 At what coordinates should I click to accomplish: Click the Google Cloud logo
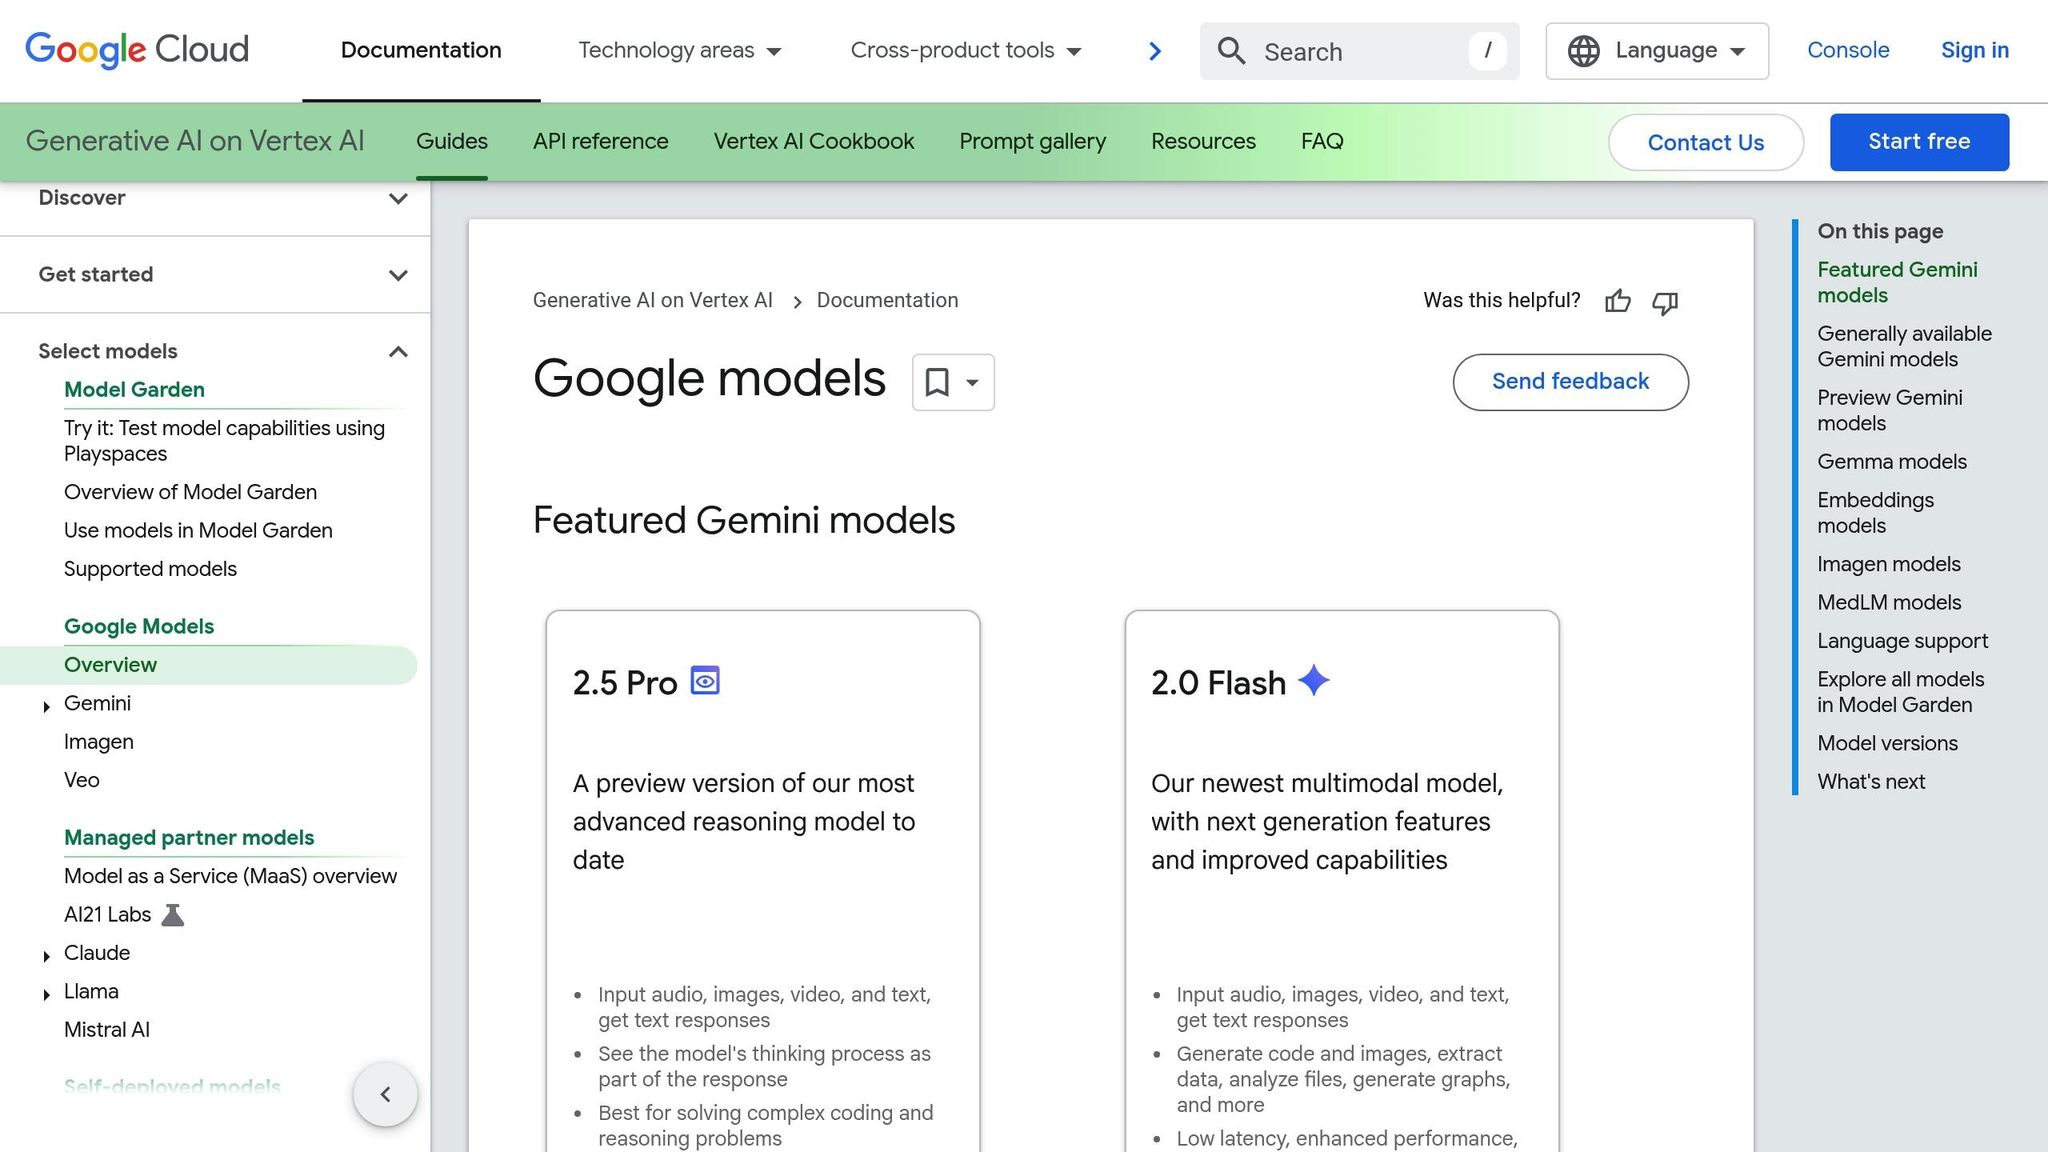(x=137, y=50)
